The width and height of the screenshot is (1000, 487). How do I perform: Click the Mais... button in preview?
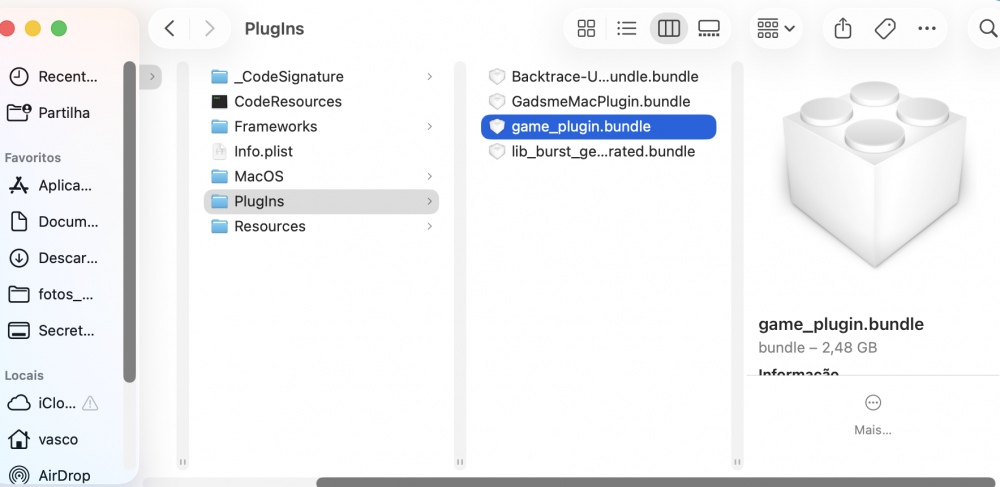click(x=872, y=415)
